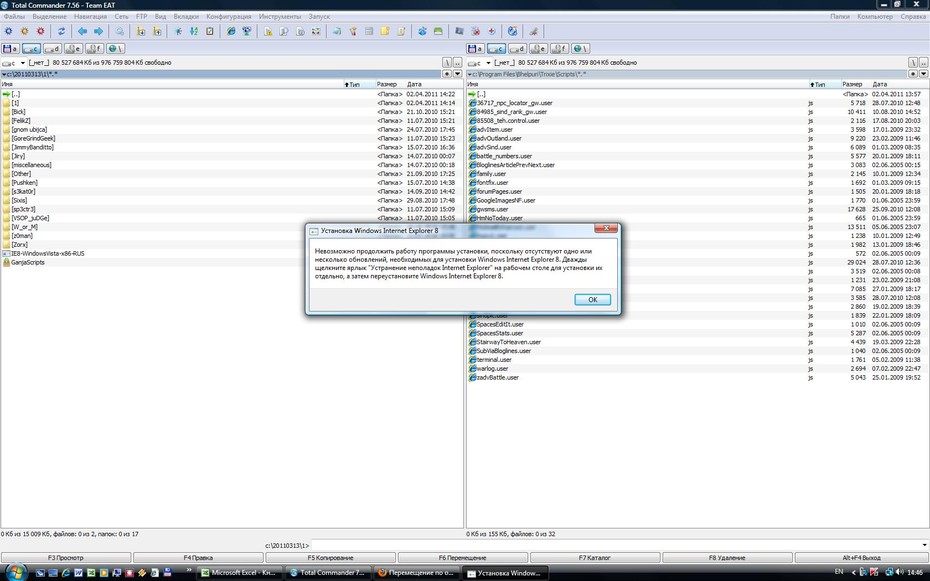Open file search with the magnifier icon

pyautogui.click(x=120, y=31)
